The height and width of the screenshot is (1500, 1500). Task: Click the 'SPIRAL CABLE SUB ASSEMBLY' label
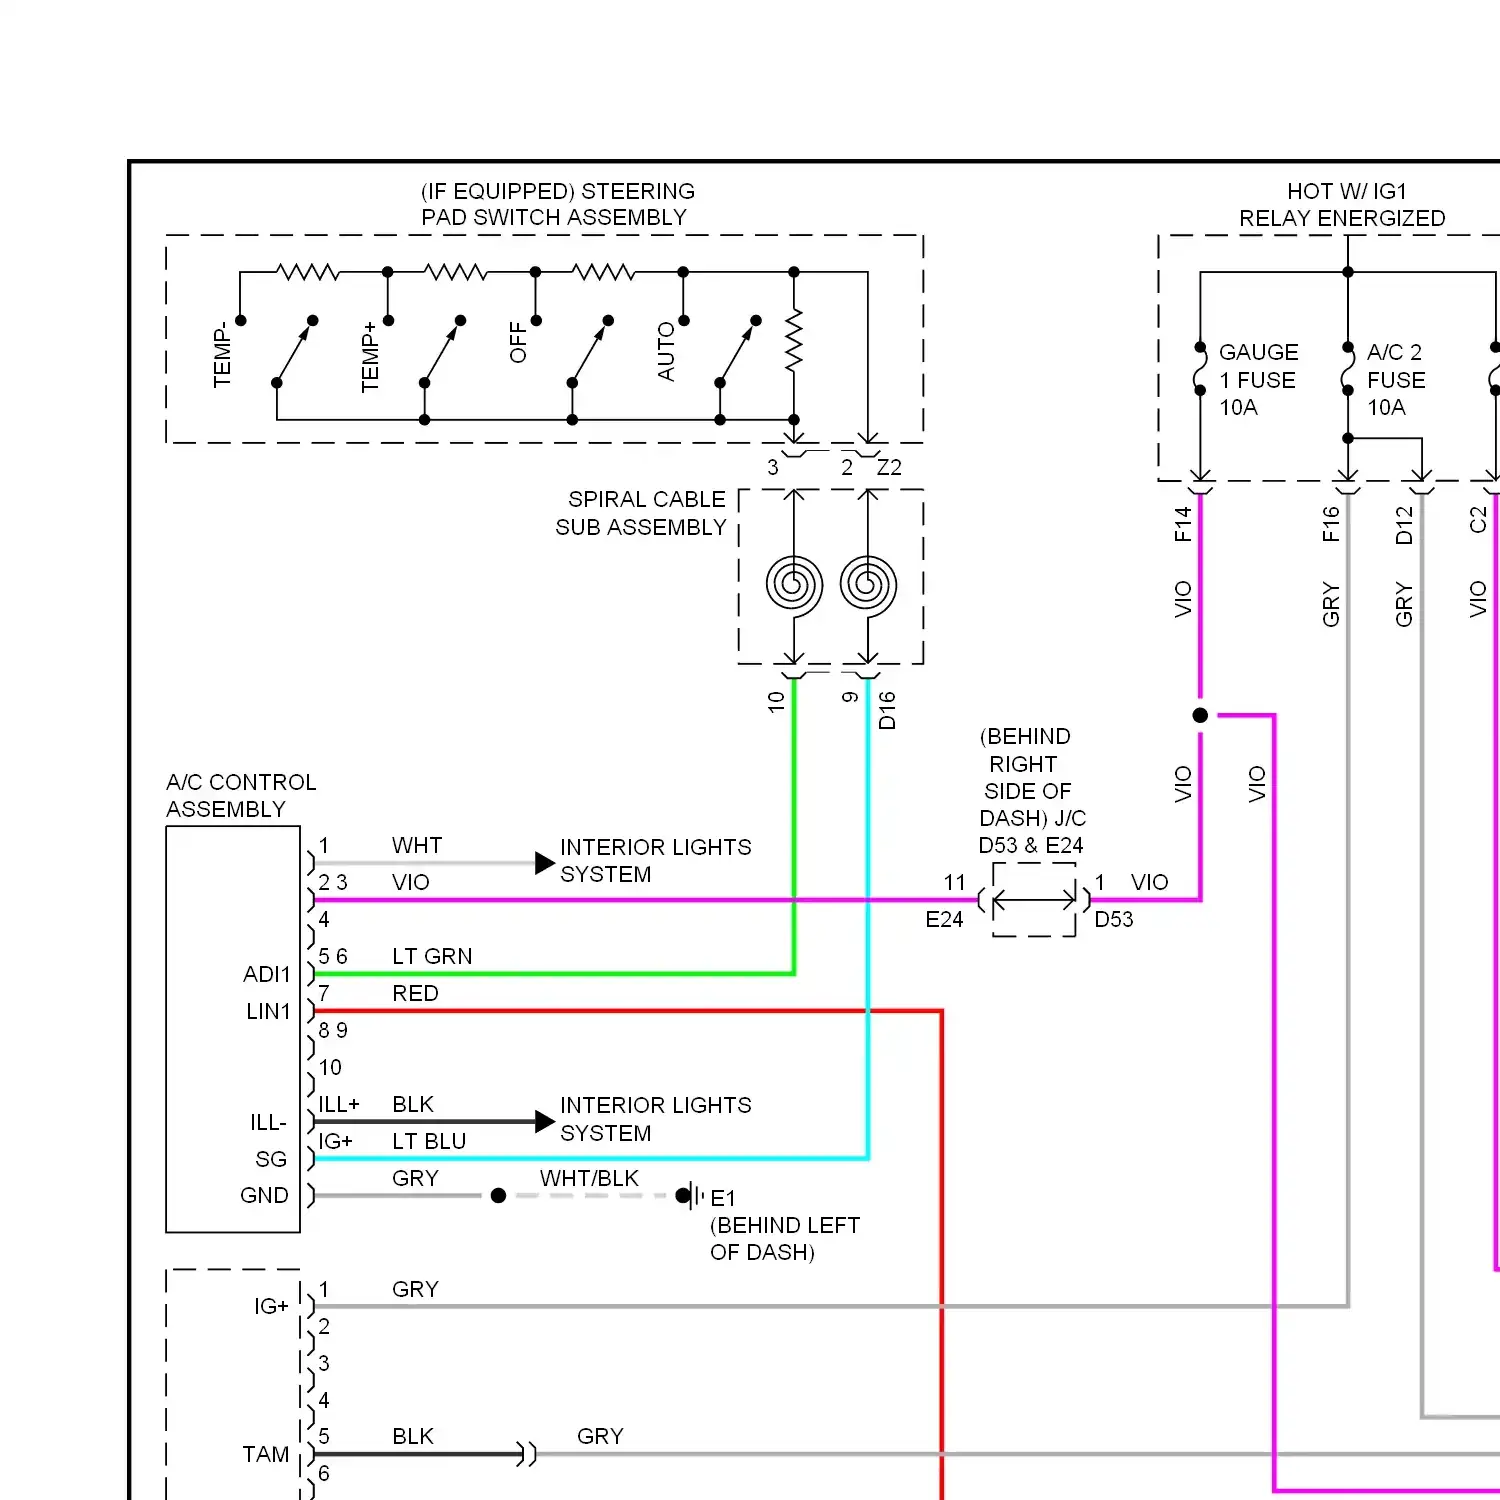[x=641, y=513]
